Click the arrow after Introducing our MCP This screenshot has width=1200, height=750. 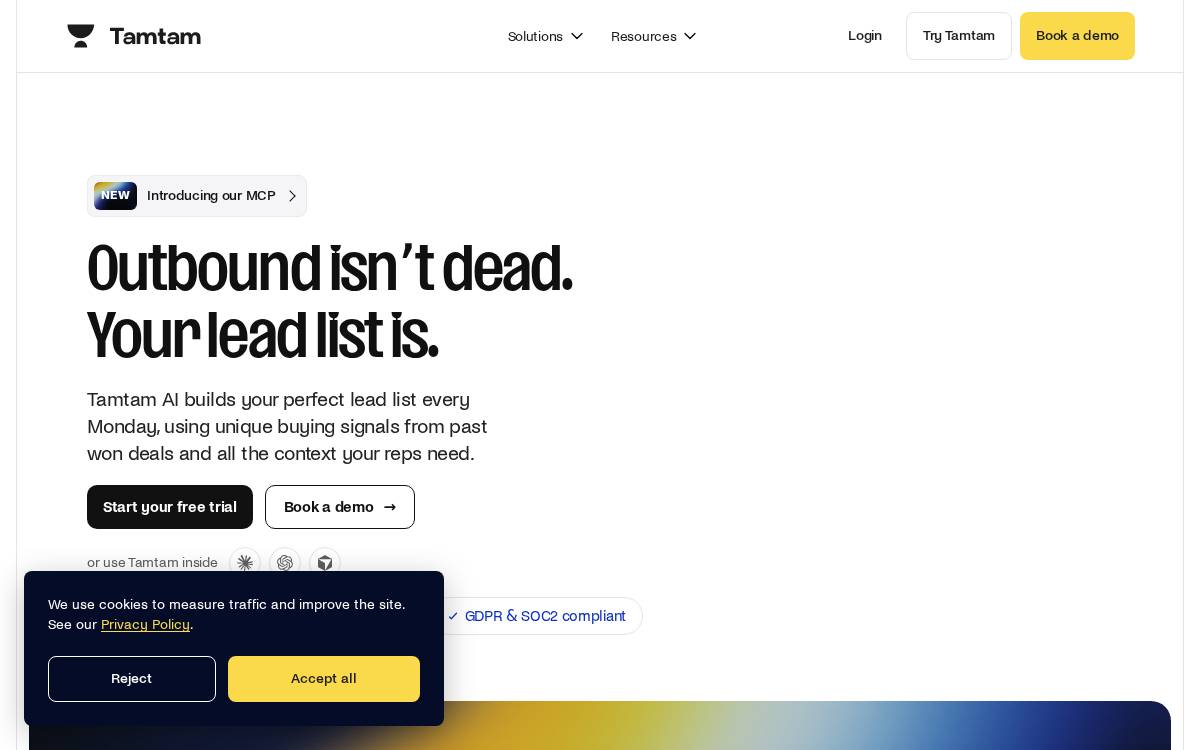pos(292,196)
